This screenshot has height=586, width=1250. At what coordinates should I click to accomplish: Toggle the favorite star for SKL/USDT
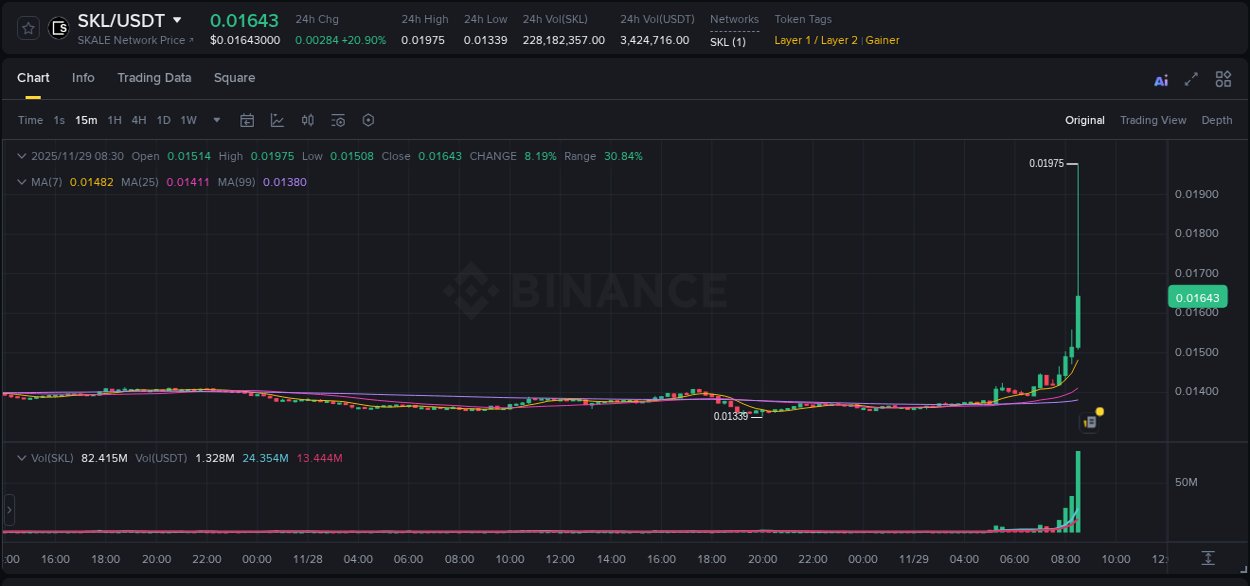(x=27, y=28)
